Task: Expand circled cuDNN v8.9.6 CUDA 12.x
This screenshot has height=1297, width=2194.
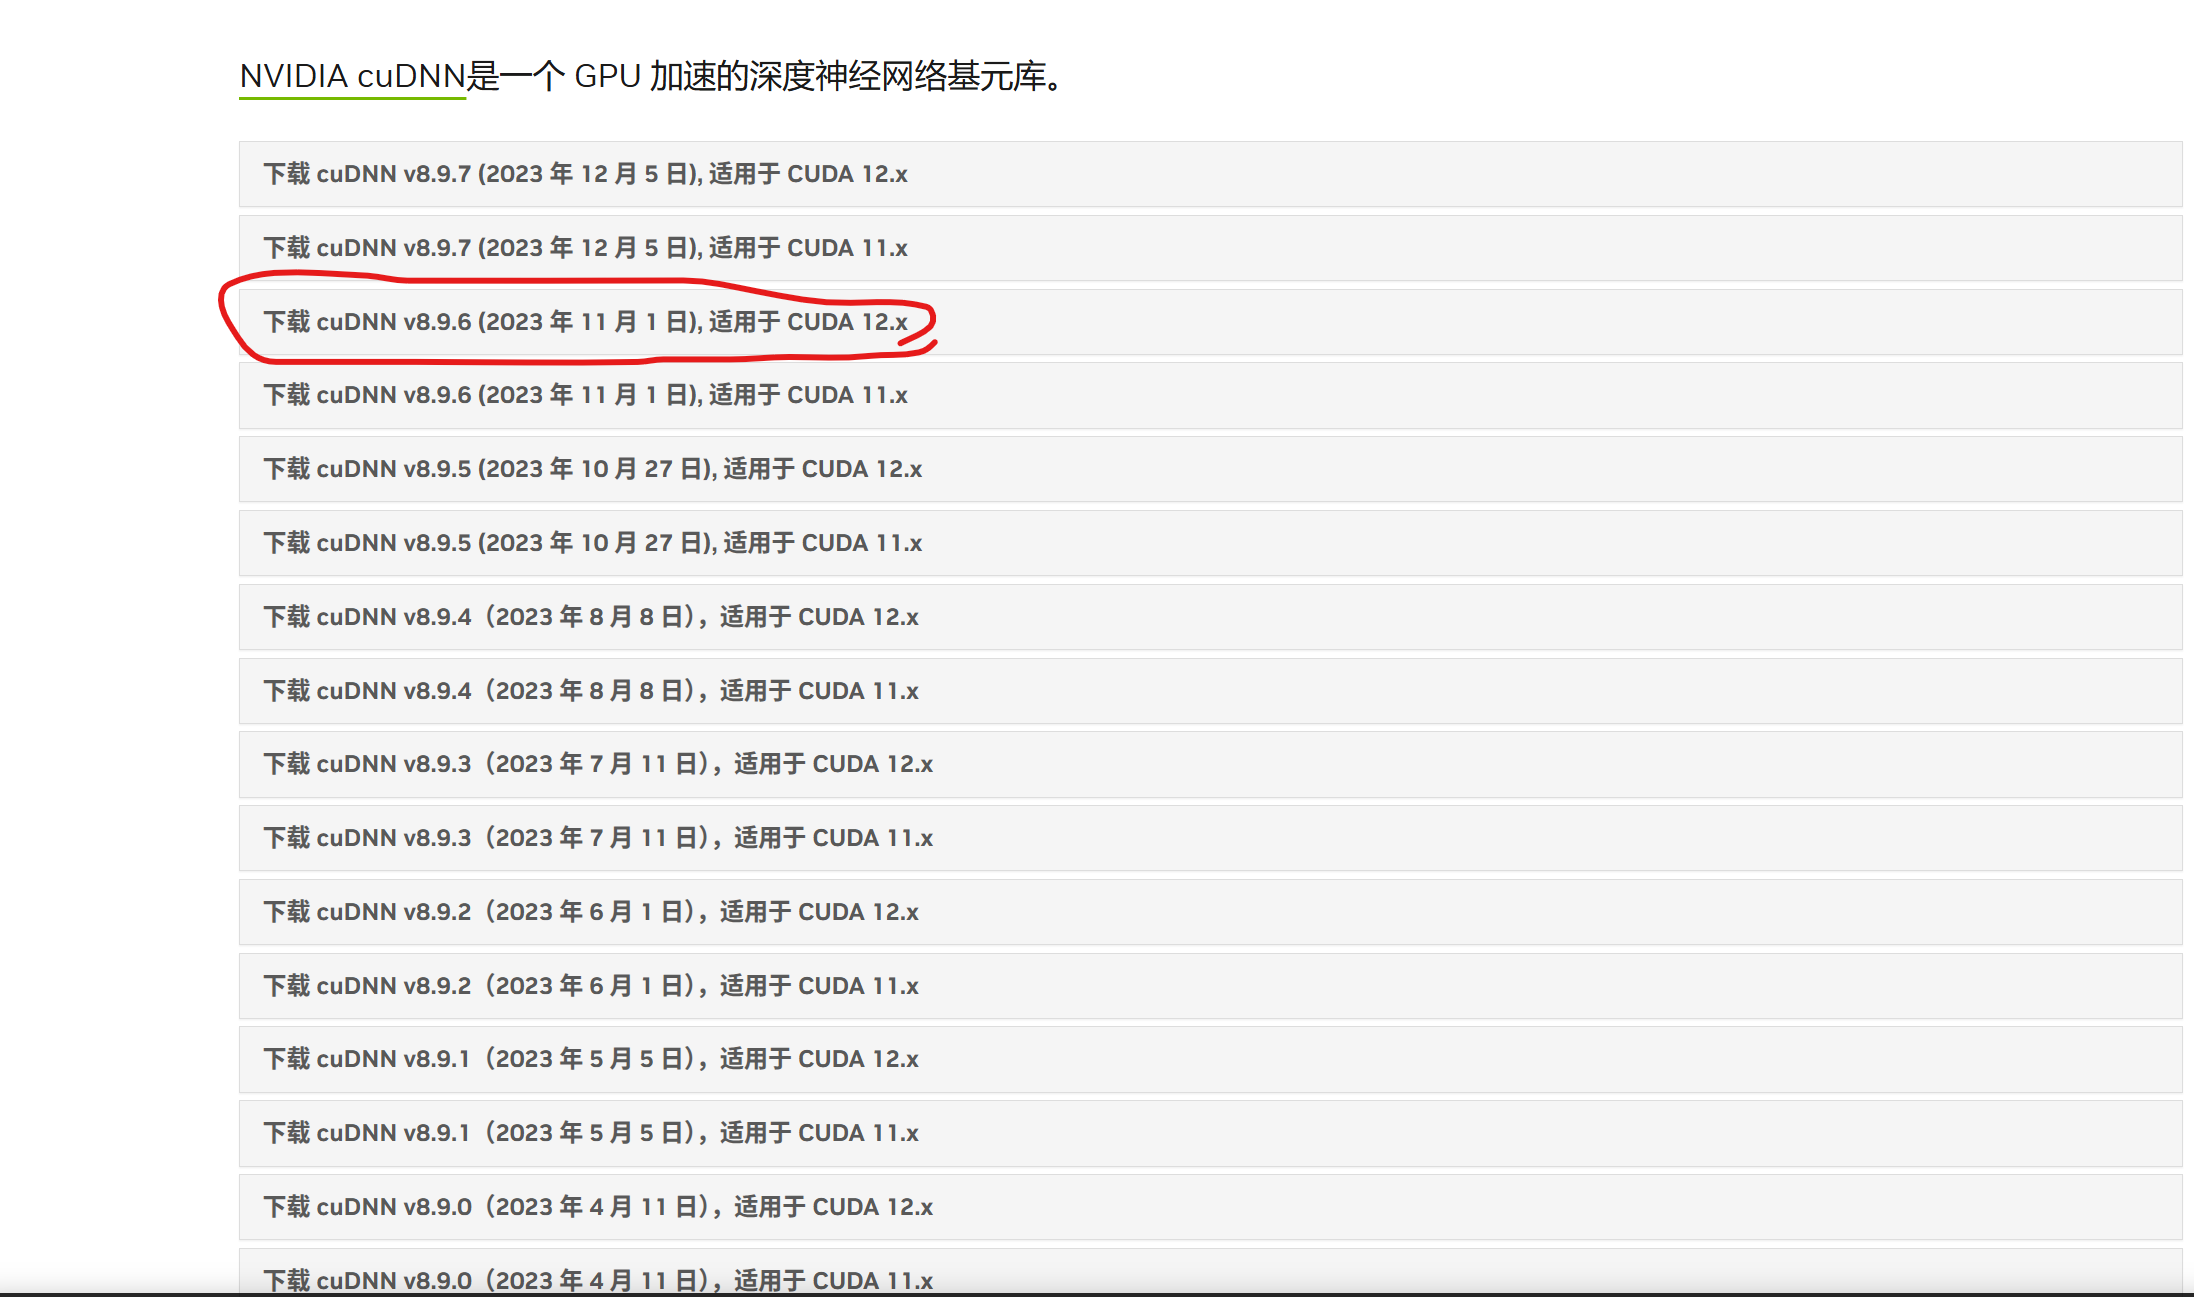Action: tap(585, 322)
